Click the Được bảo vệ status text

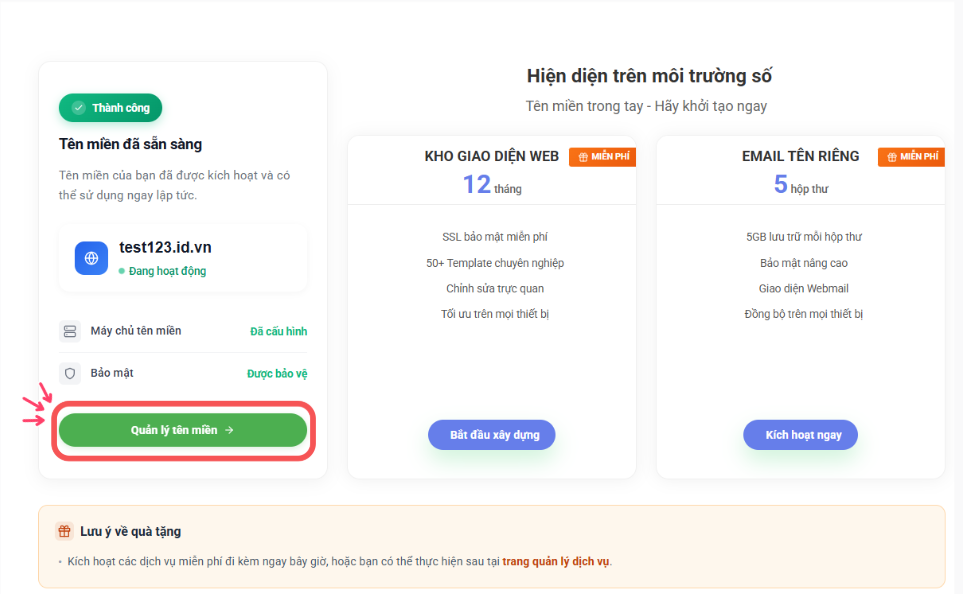[x=277, y=373]
